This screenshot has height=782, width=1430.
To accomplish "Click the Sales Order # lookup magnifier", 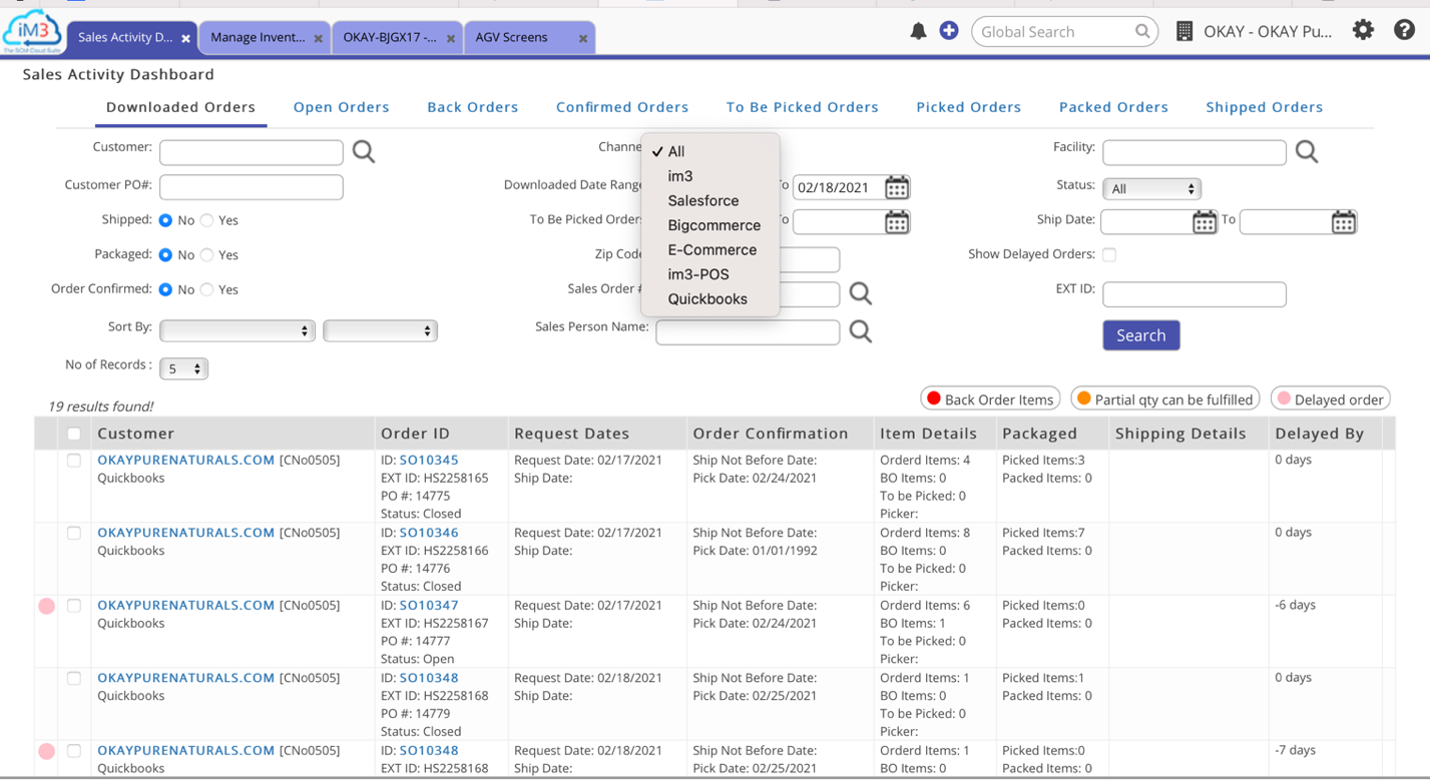I will (860, 294).
